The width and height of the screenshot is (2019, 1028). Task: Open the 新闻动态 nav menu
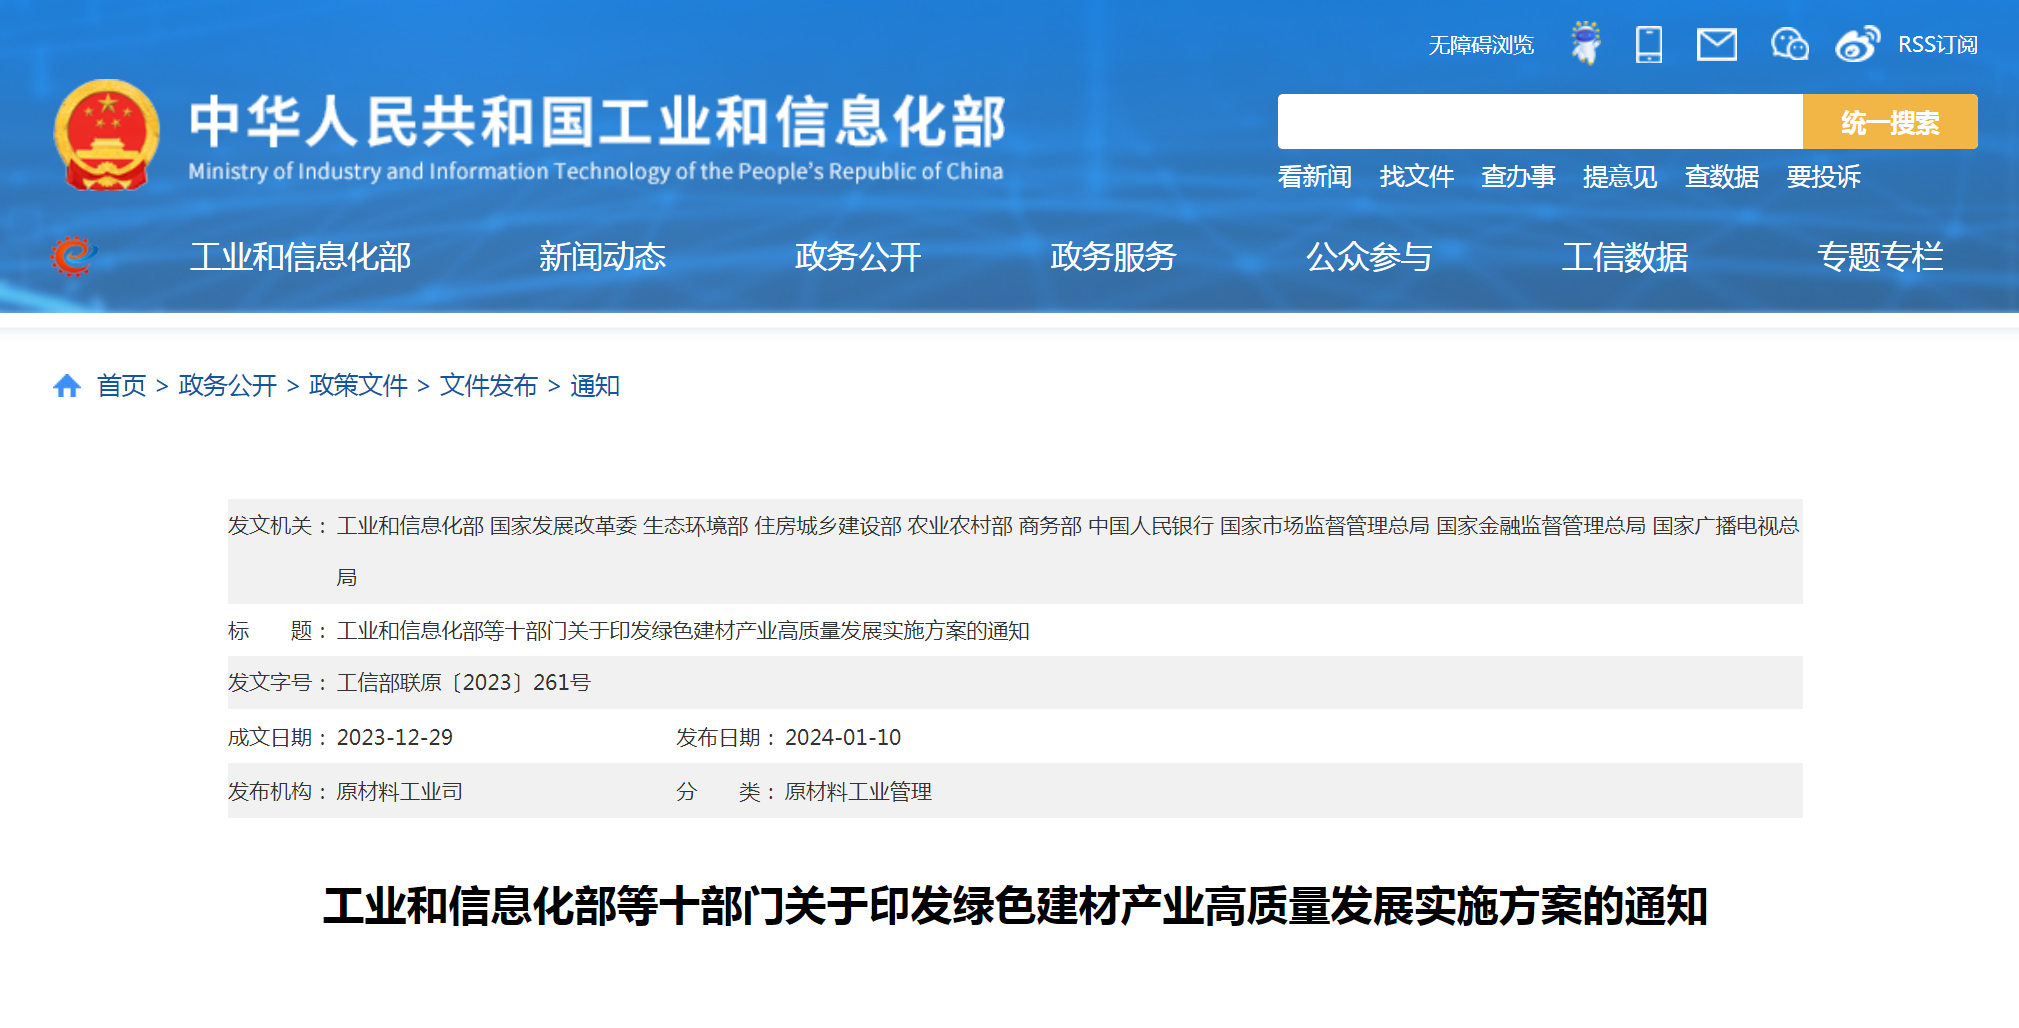pyautogui.click(x=602, y=257)
